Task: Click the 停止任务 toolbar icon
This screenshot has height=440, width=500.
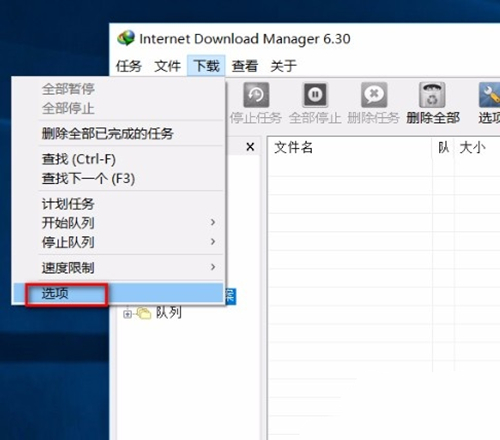Action: point(256,95)
